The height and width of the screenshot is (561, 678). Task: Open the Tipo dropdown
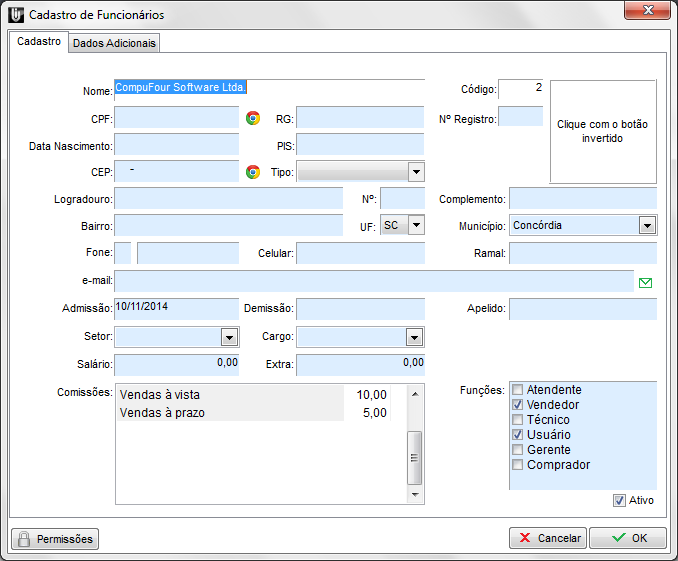coord(416,172)
